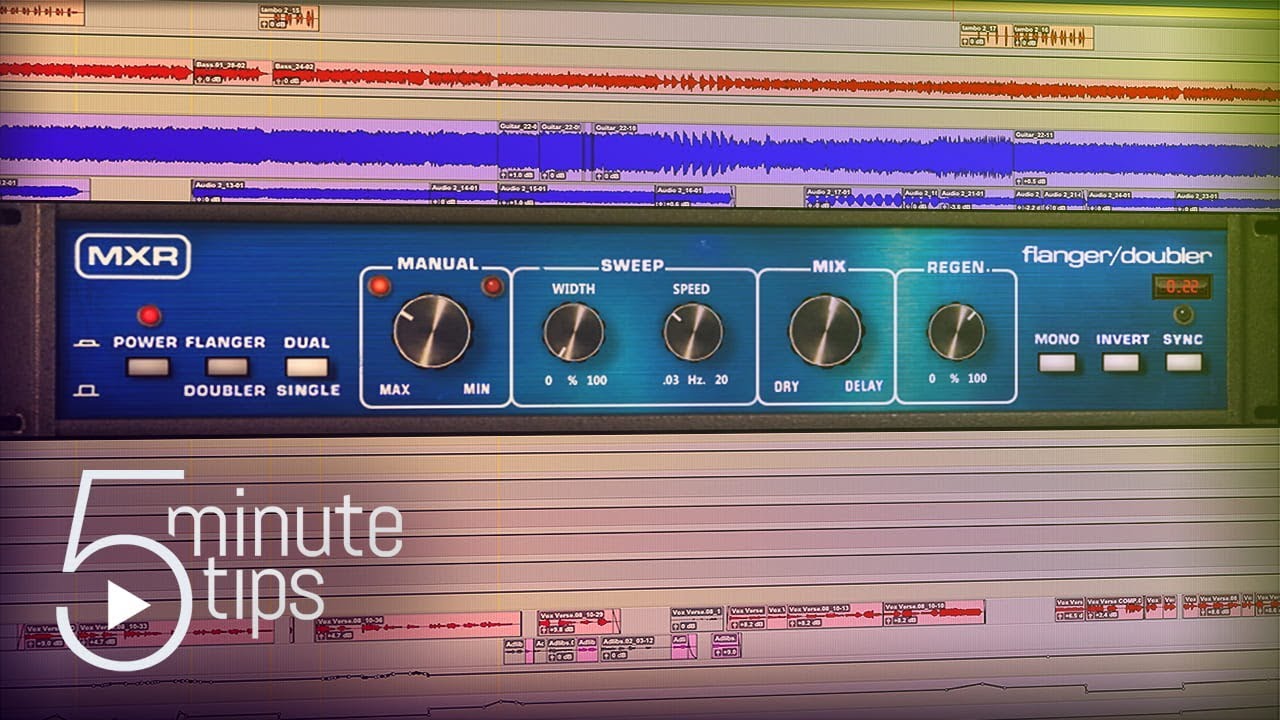This screenshot has height=720, width=1280.
Task: Select the Adlibs.03_03-12 clip
Action: point(635,648)
